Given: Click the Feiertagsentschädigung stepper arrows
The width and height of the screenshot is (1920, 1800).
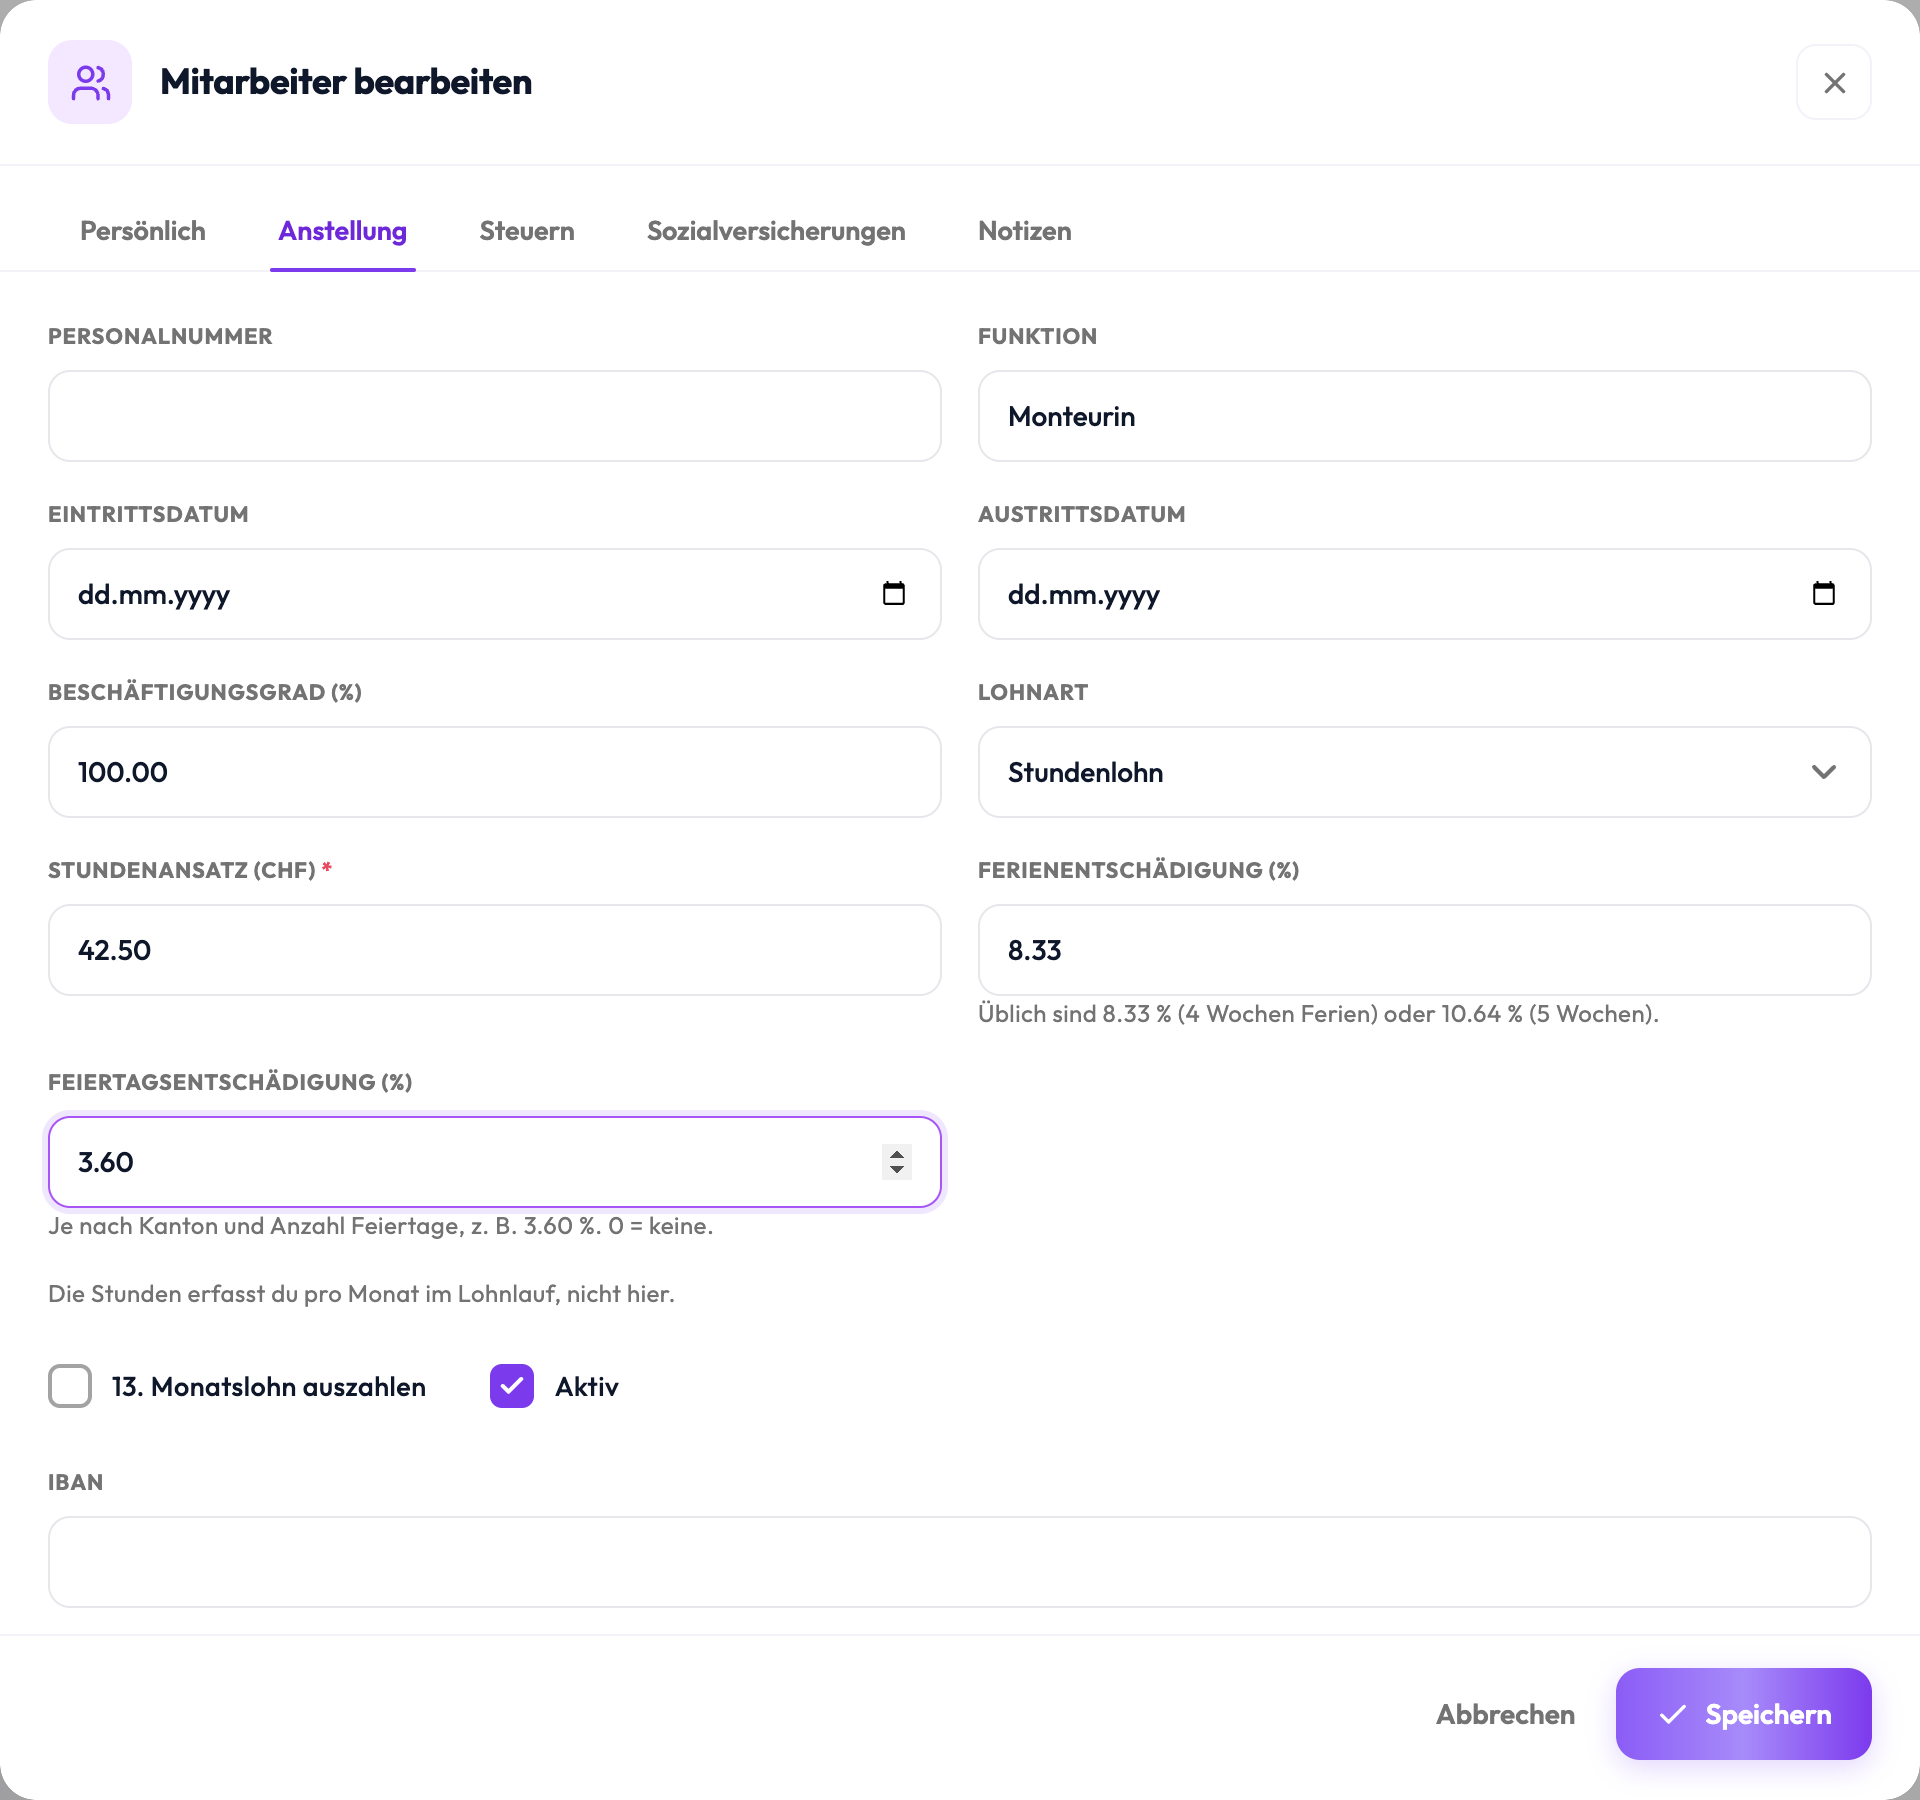Looking at the screenshot, I should (x=897, y=1162).
